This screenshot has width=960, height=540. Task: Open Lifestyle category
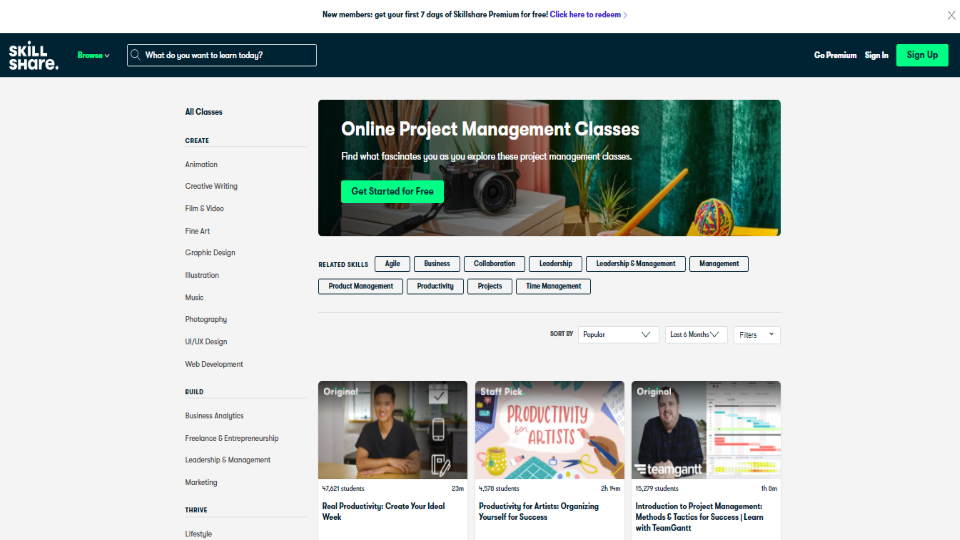click(198, 534)
